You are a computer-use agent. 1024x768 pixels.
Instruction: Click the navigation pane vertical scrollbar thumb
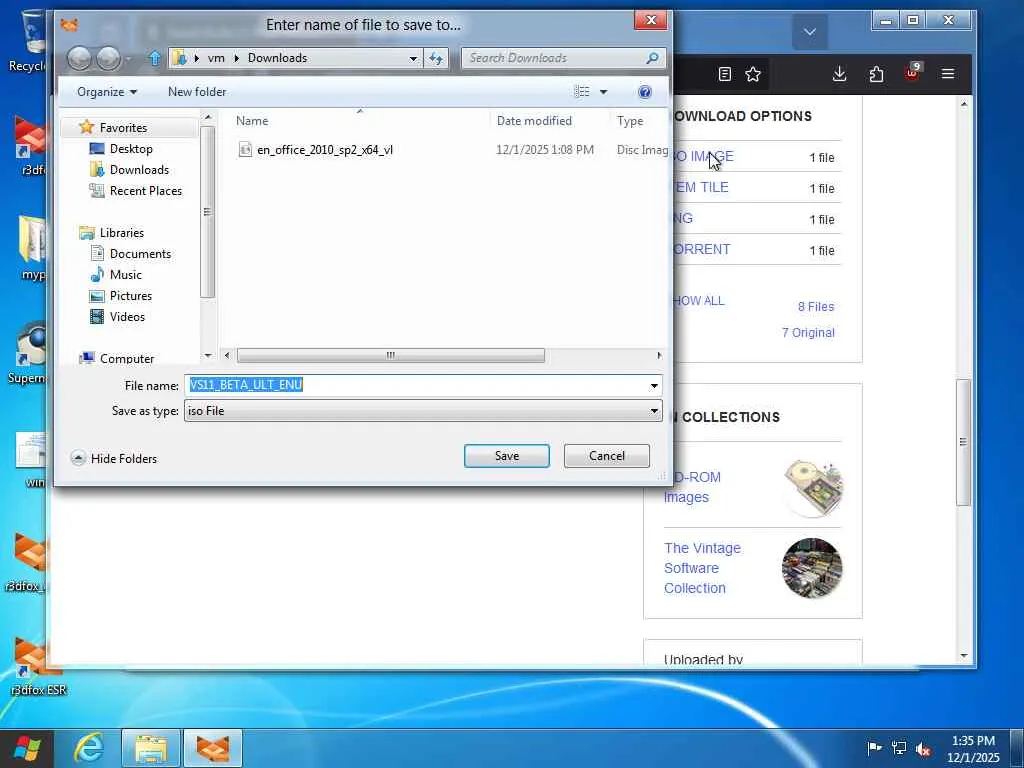[x=207, y=212]
